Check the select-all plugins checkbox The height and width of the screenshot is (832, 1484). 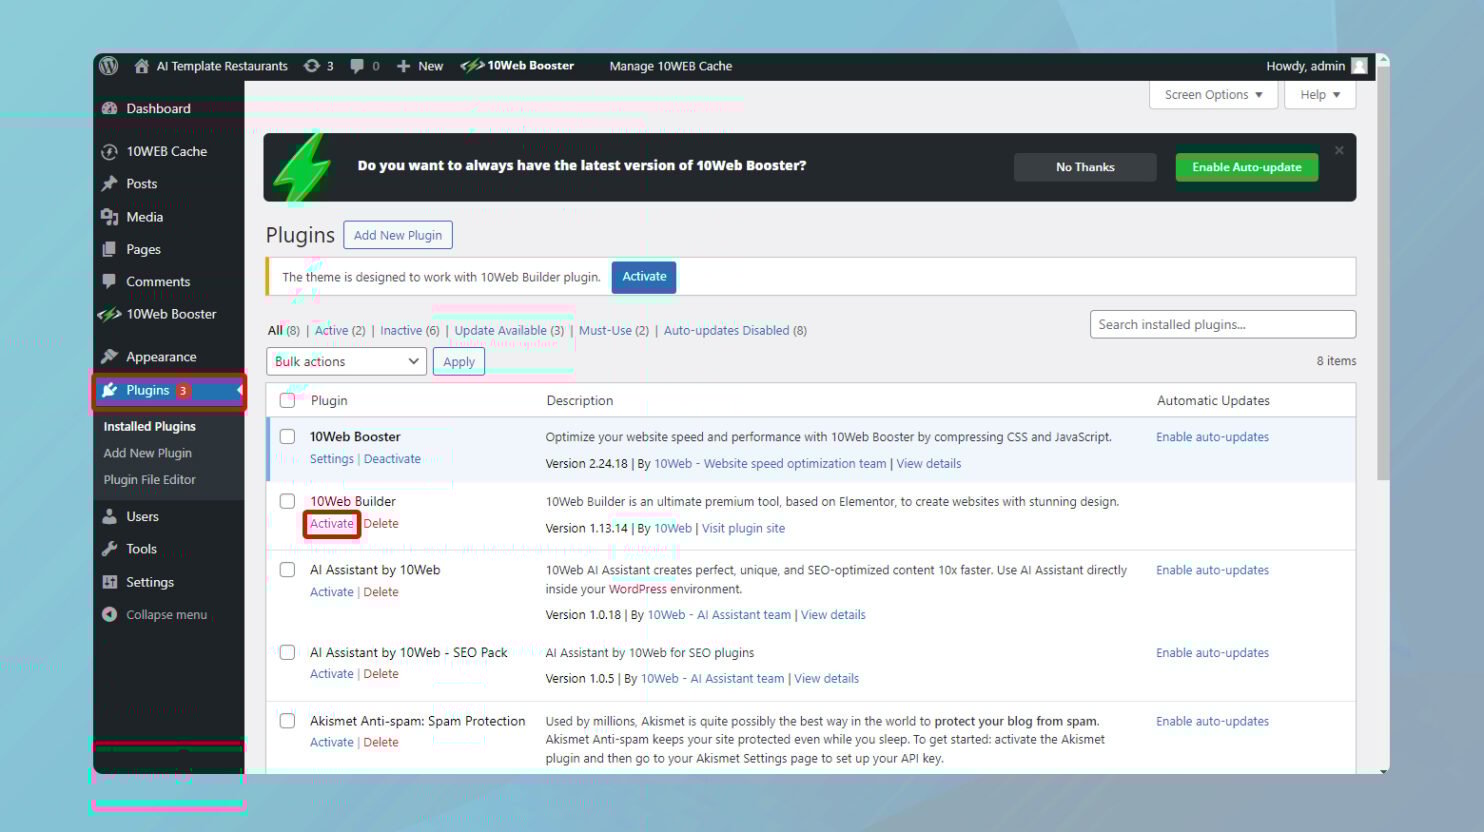pos(287,399)
